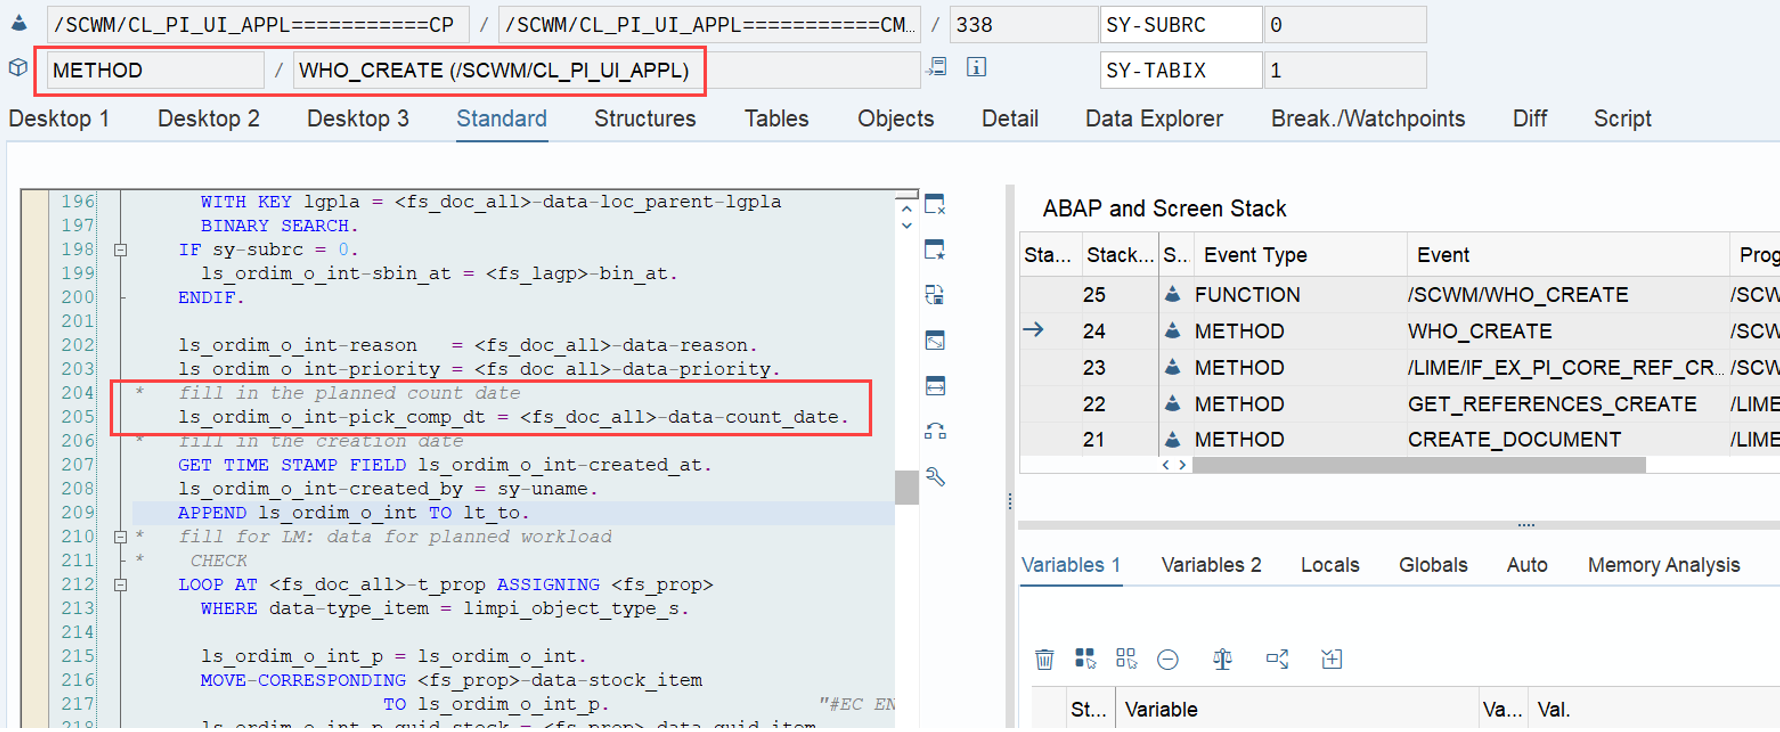Click the cube icon left of the METHOD field
Screen dimensions: 1780x732
[x=18, y=68]
